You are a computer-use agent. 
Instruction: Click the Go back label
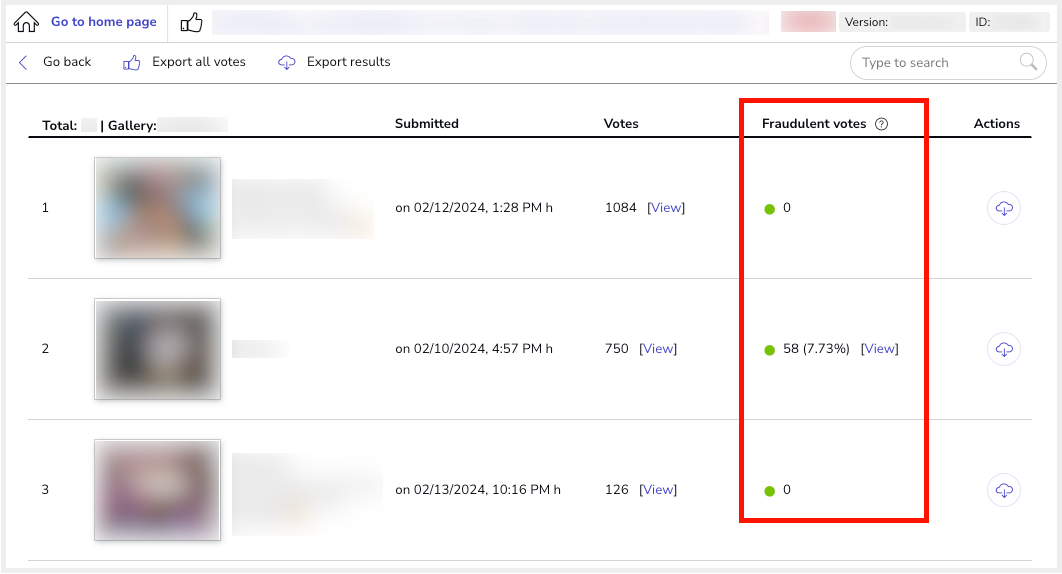(67, 62)
